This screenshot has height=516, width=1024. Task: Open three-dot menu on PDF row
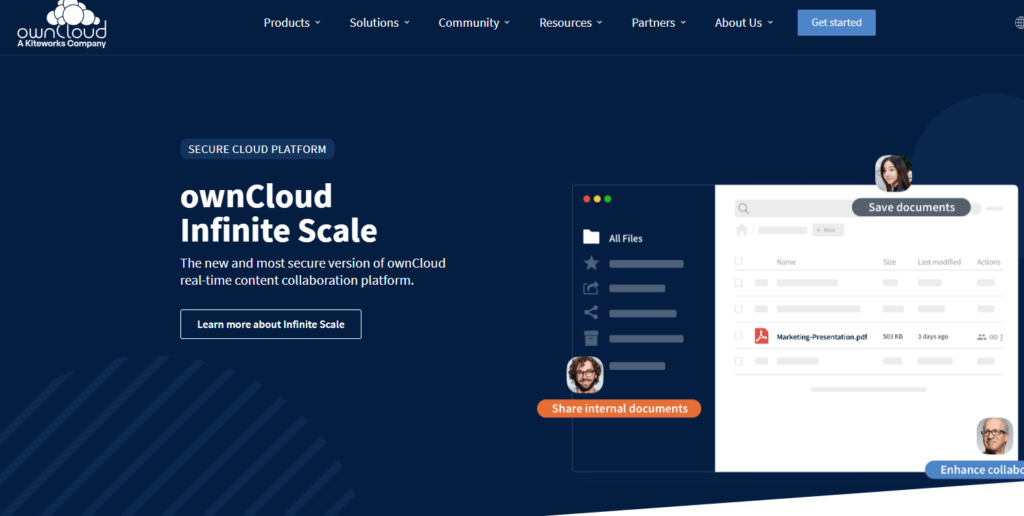[1002, 337]
